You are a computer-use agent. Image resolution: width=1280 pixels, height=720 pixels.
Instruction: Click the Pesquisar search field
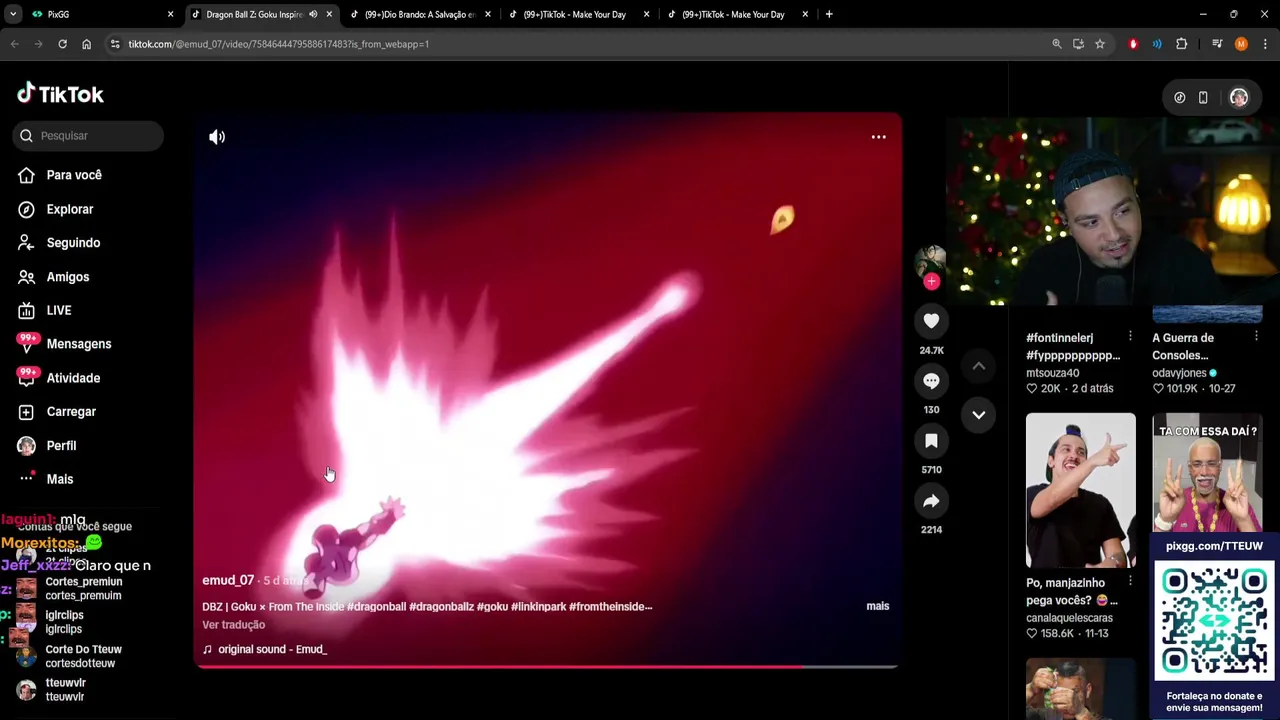88,136
